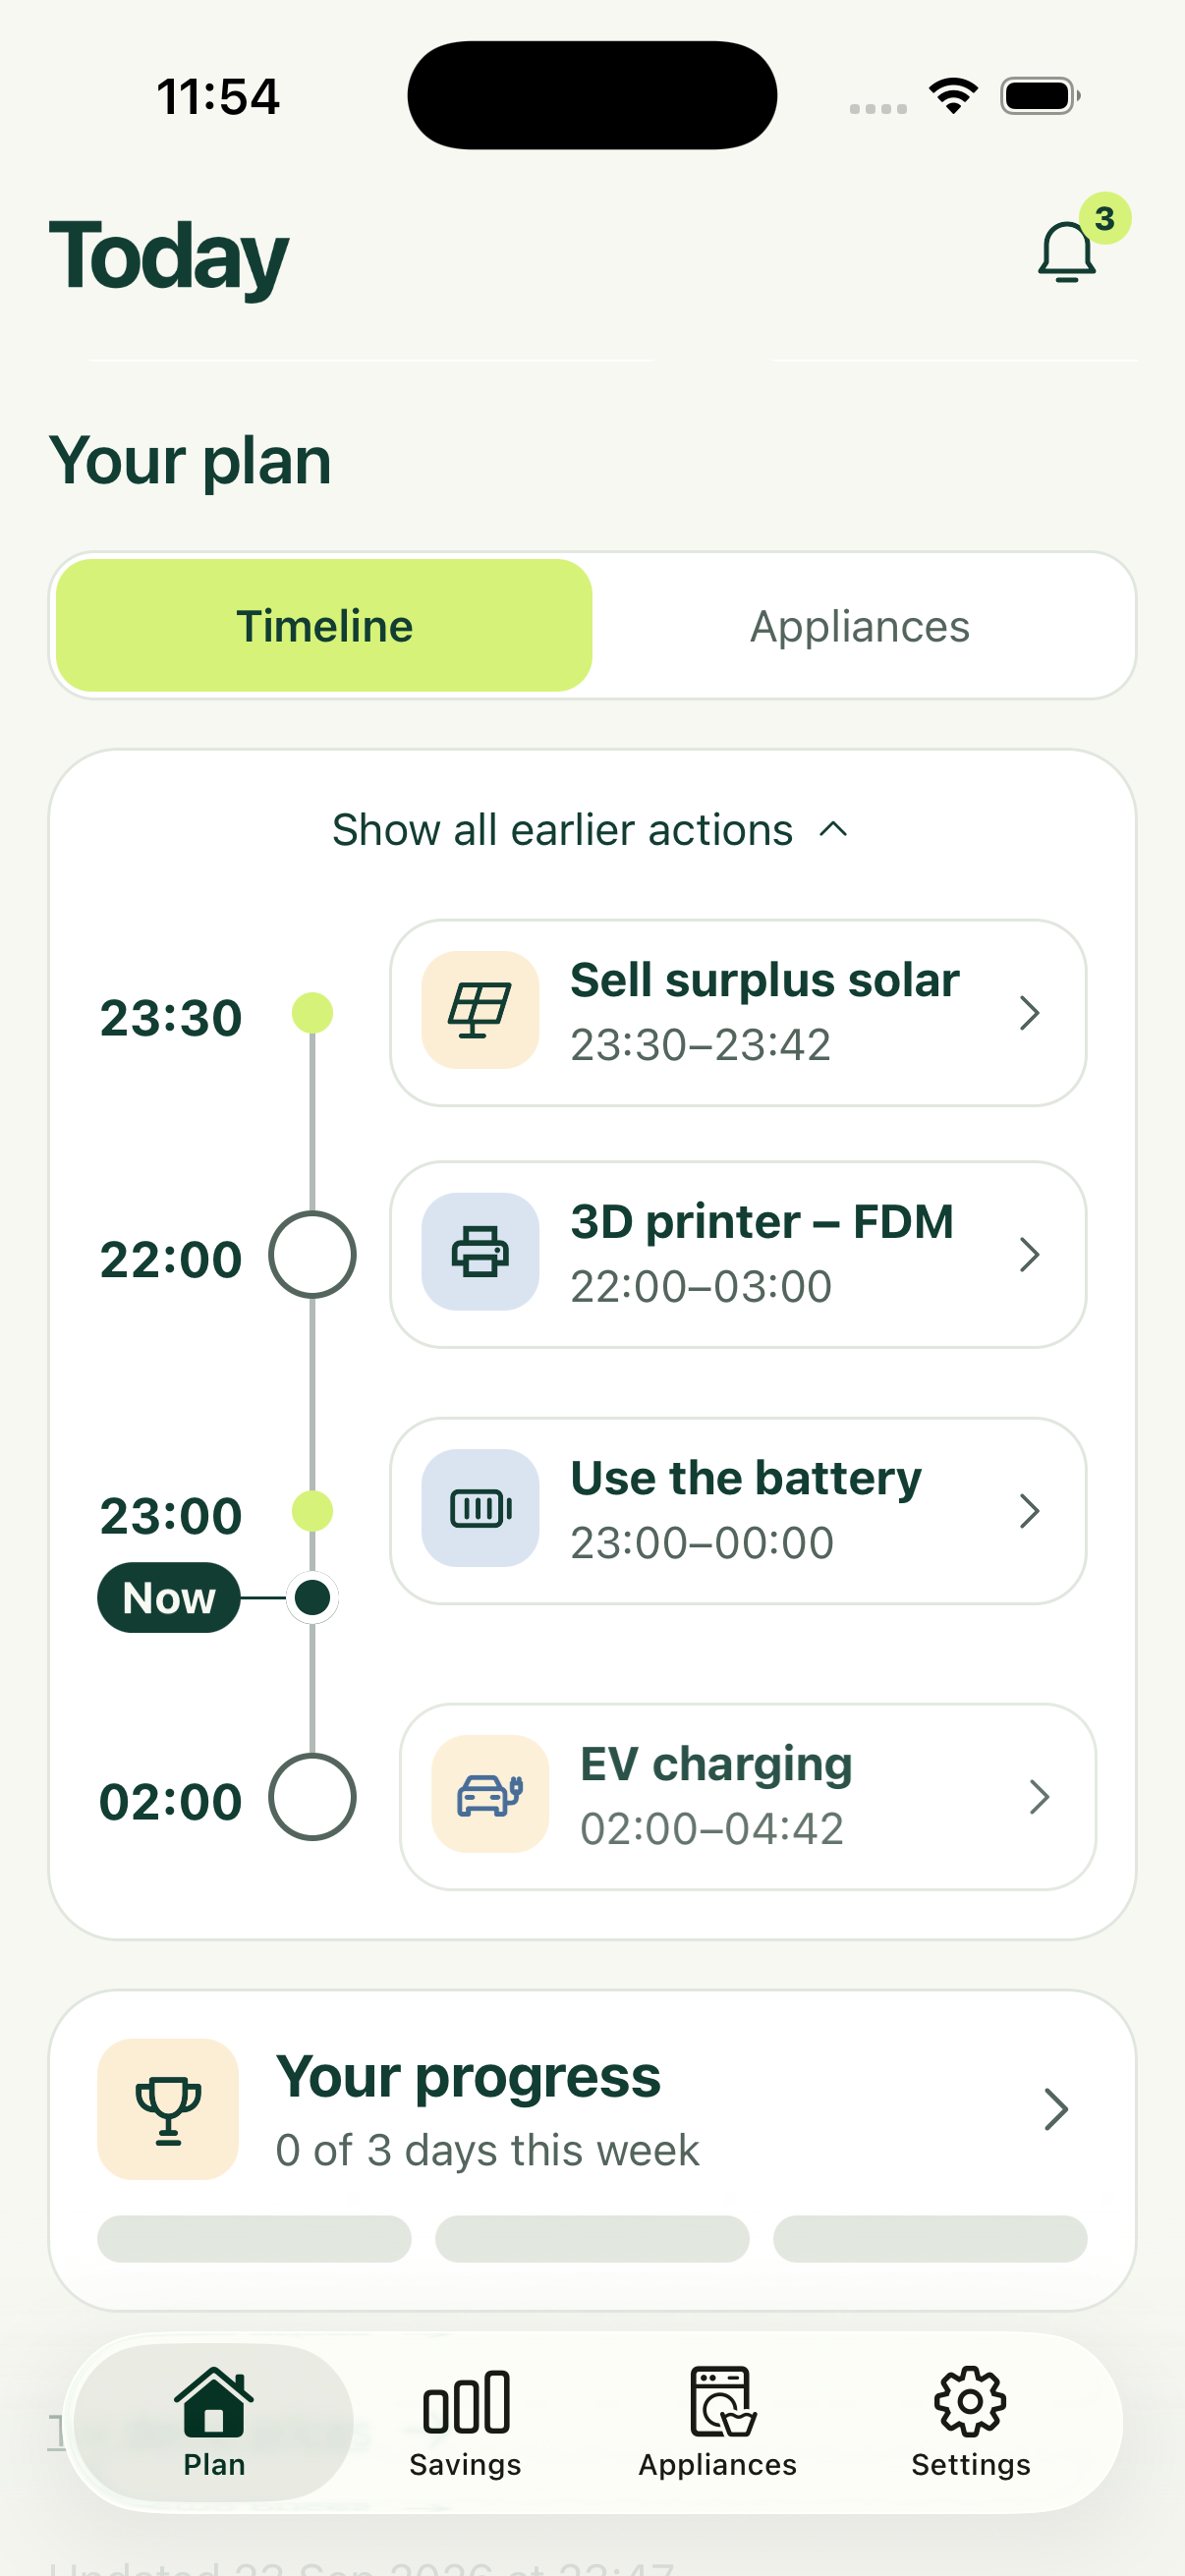Open Use the battery chevron
This screenshot has height=2576, width=1185.
pos(1029,1510)
